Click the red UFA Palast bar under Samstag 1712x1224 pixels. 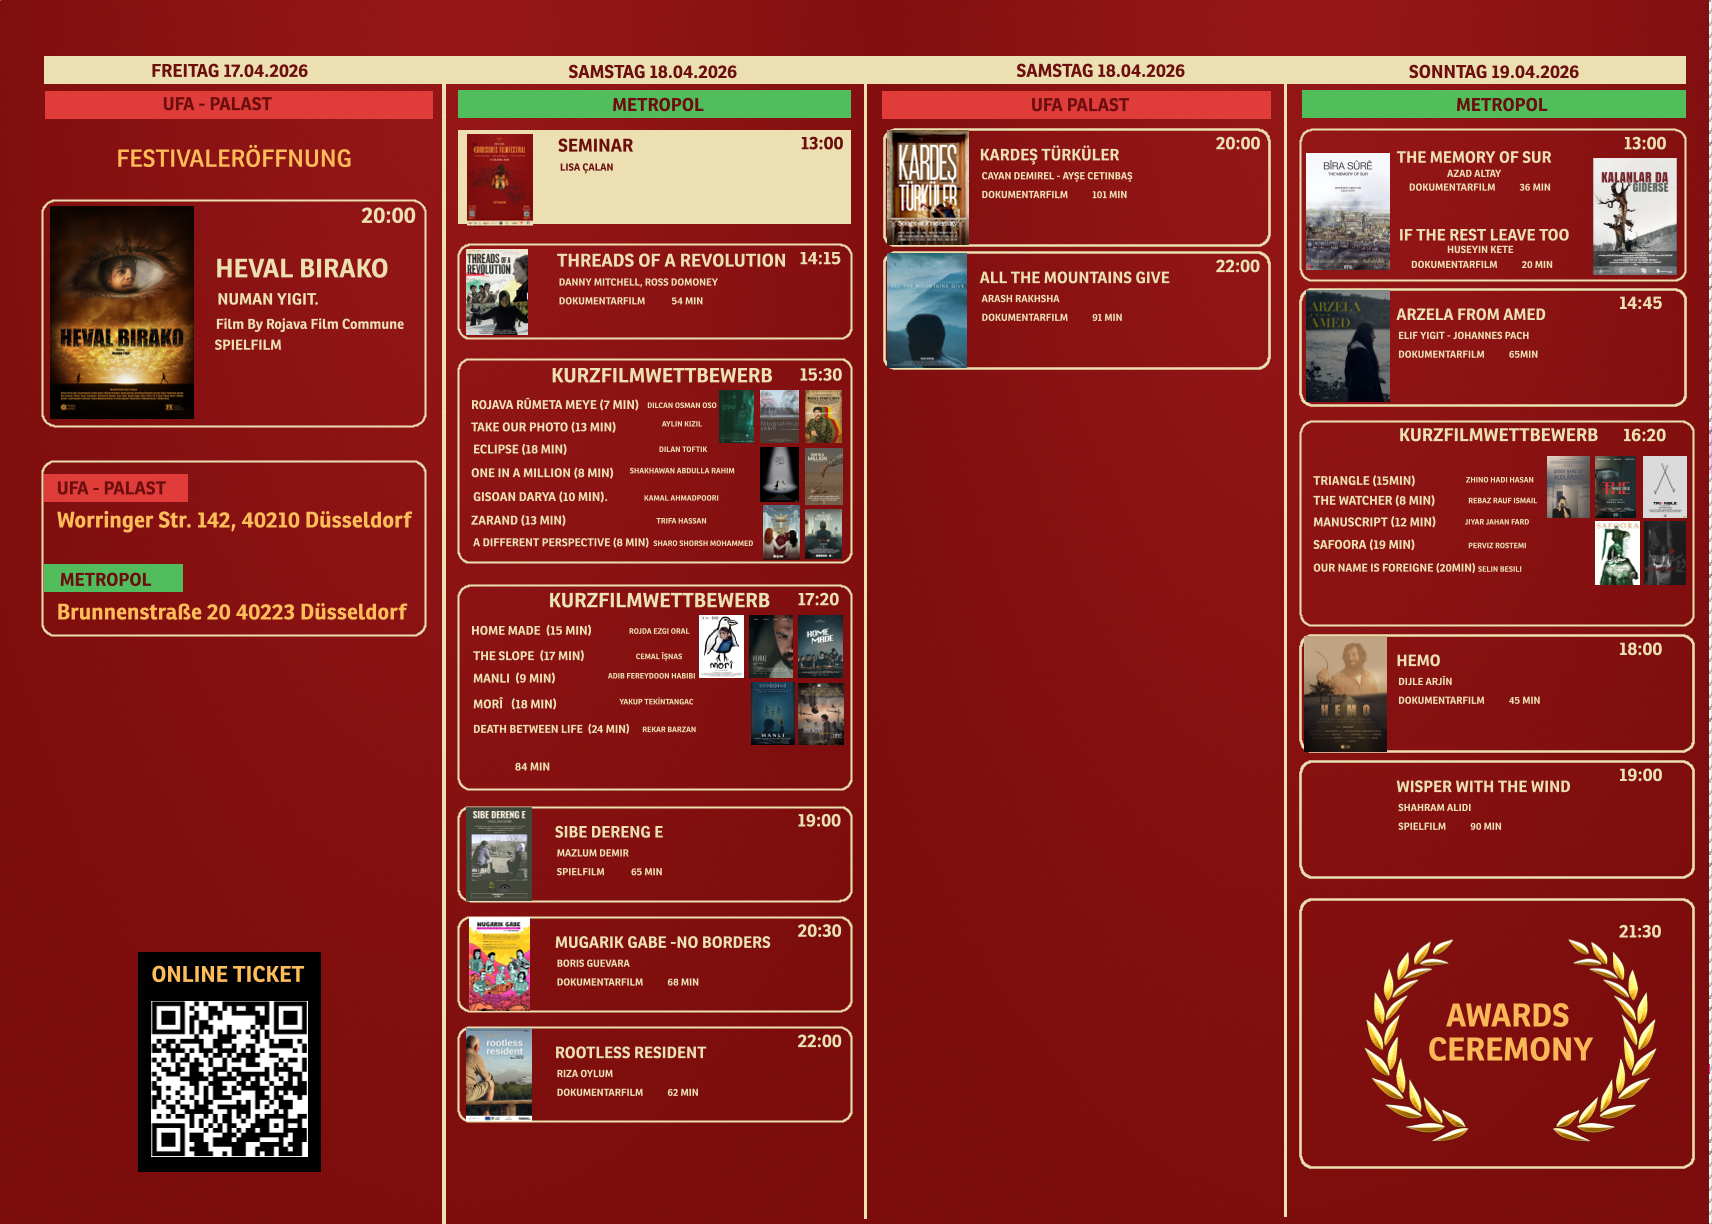(1078, 105)
